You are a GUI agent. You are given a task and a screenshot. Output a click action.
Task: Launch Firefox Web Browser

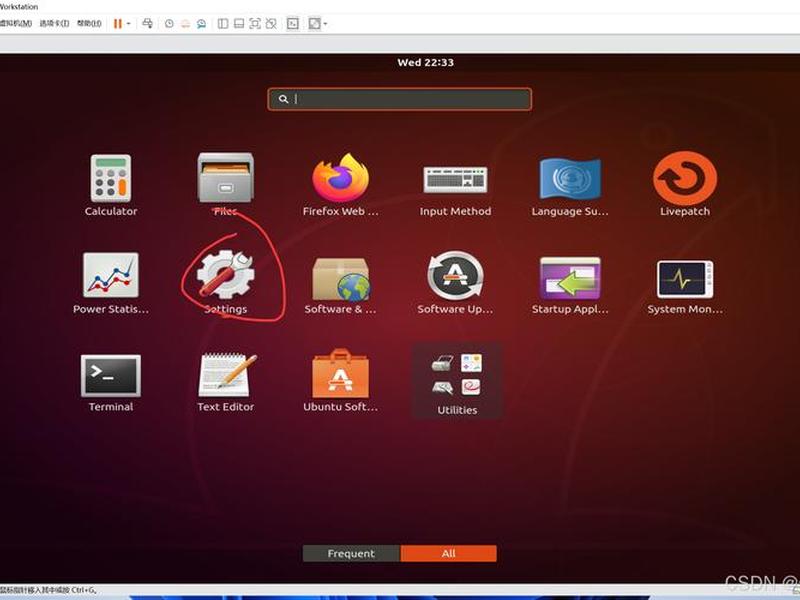[x=340, y=185]
